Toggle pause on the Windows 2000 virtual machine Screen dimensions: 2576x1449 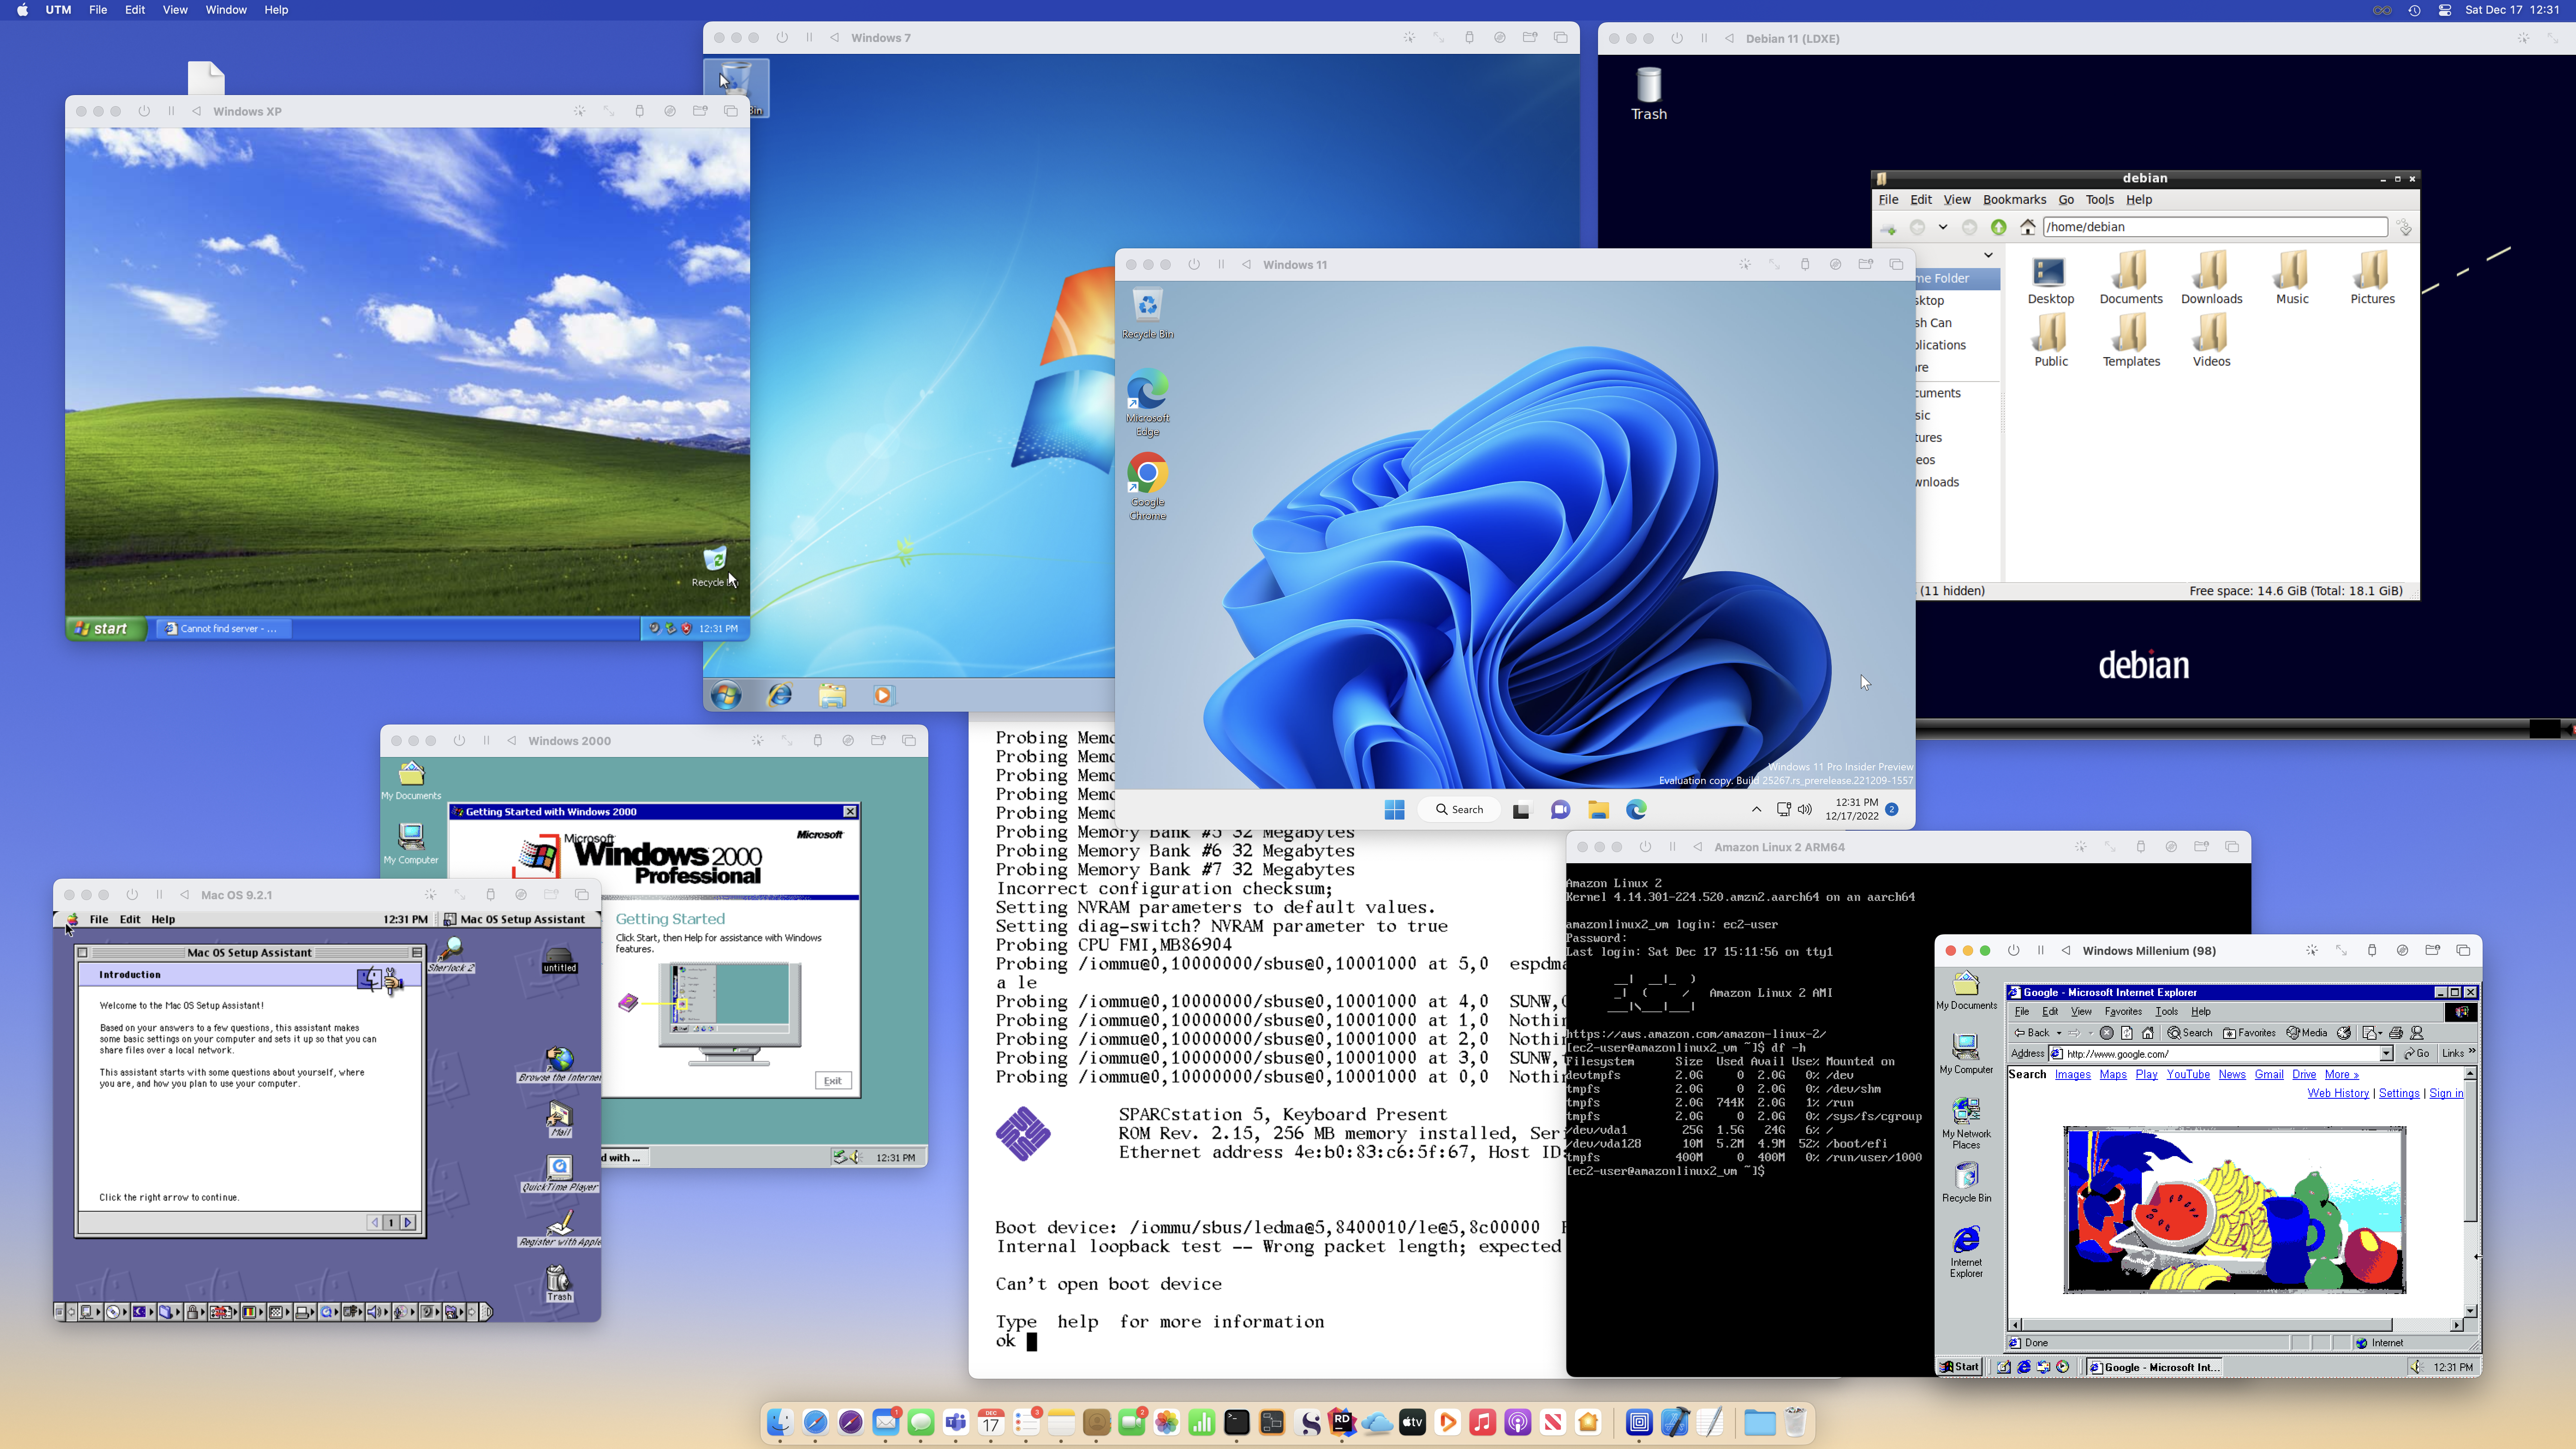486,741
